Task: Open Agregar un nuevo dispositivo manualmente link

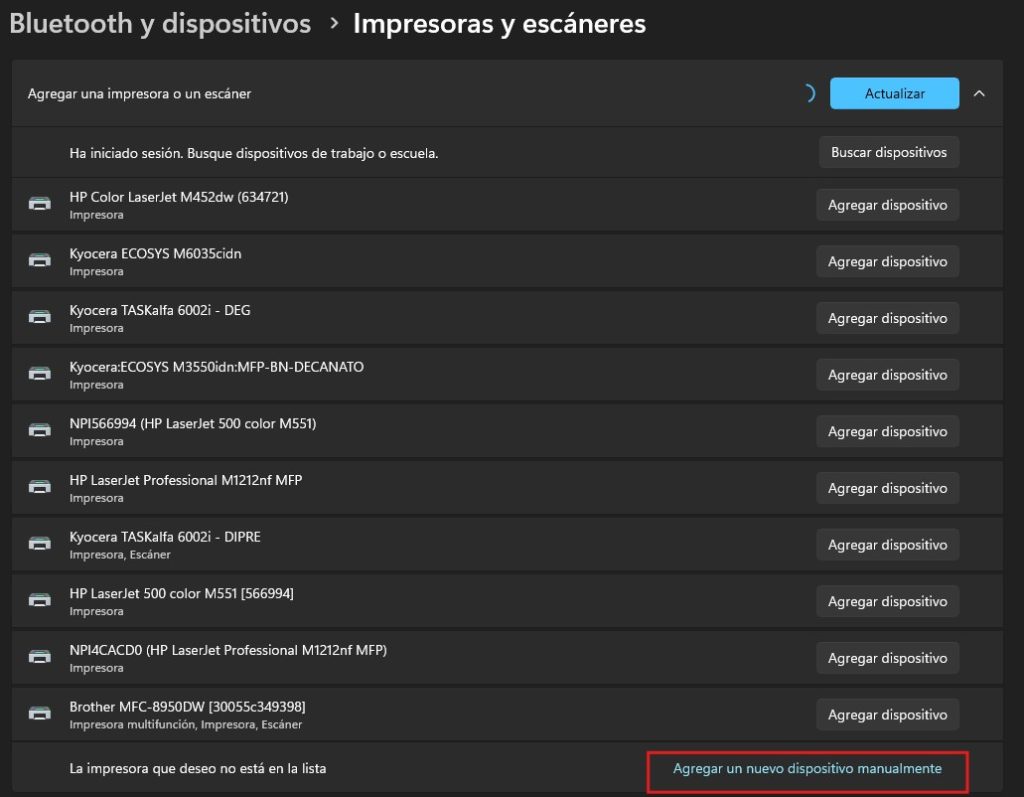Action: coord(807,769)
